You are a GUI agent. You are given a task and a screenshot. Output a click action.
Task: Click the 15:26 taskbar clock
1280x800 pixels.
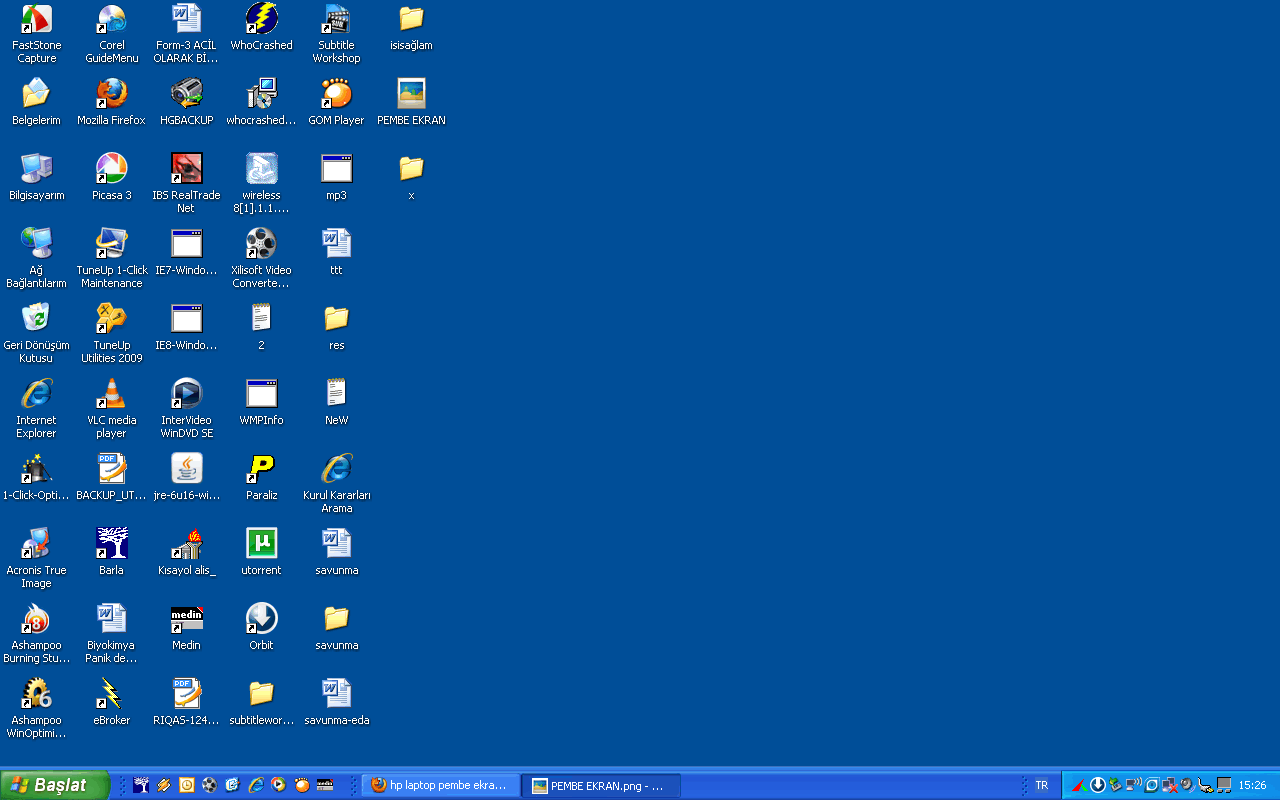point(1252,786)
